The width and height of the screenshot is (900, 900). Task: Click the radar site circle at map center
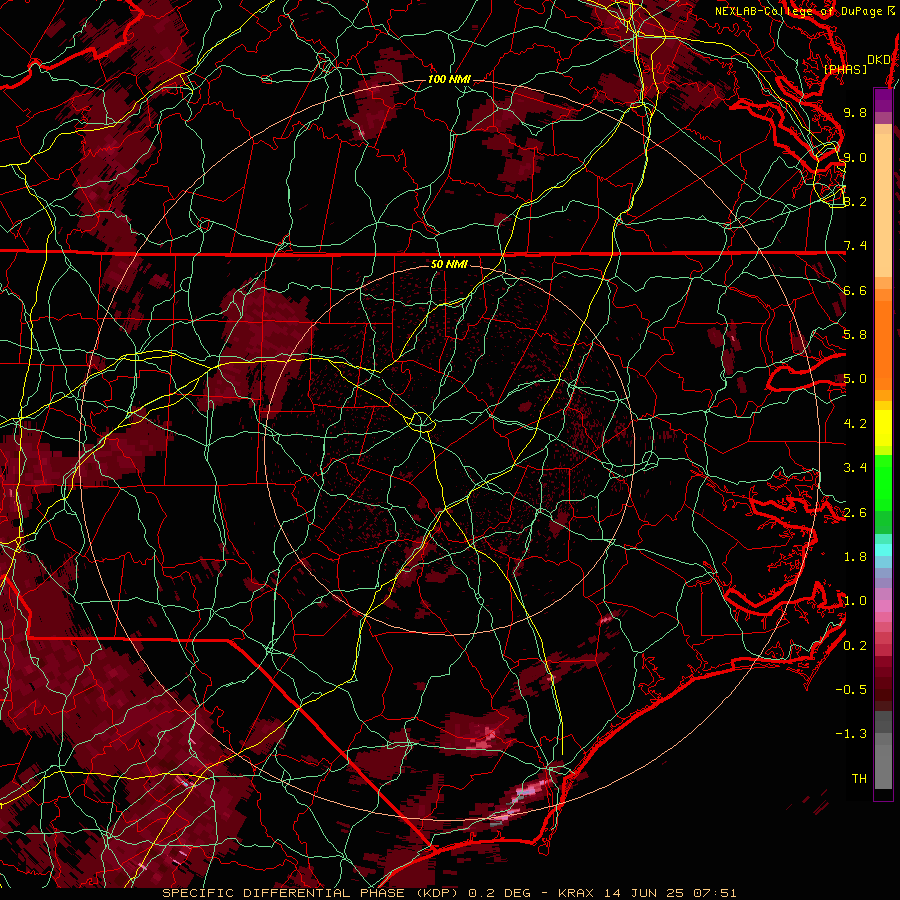tap(421, 423)
